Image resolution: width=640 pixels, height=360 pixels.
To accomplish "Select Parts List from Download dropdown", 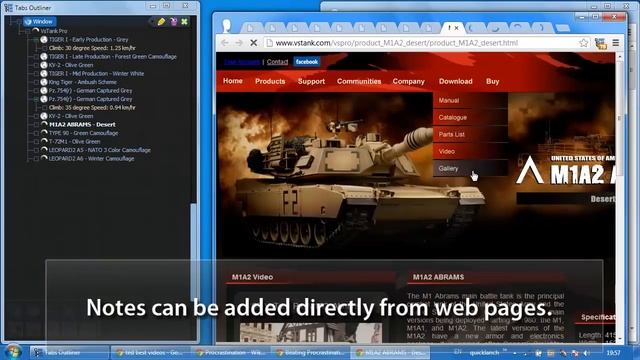I will point(470,134).
